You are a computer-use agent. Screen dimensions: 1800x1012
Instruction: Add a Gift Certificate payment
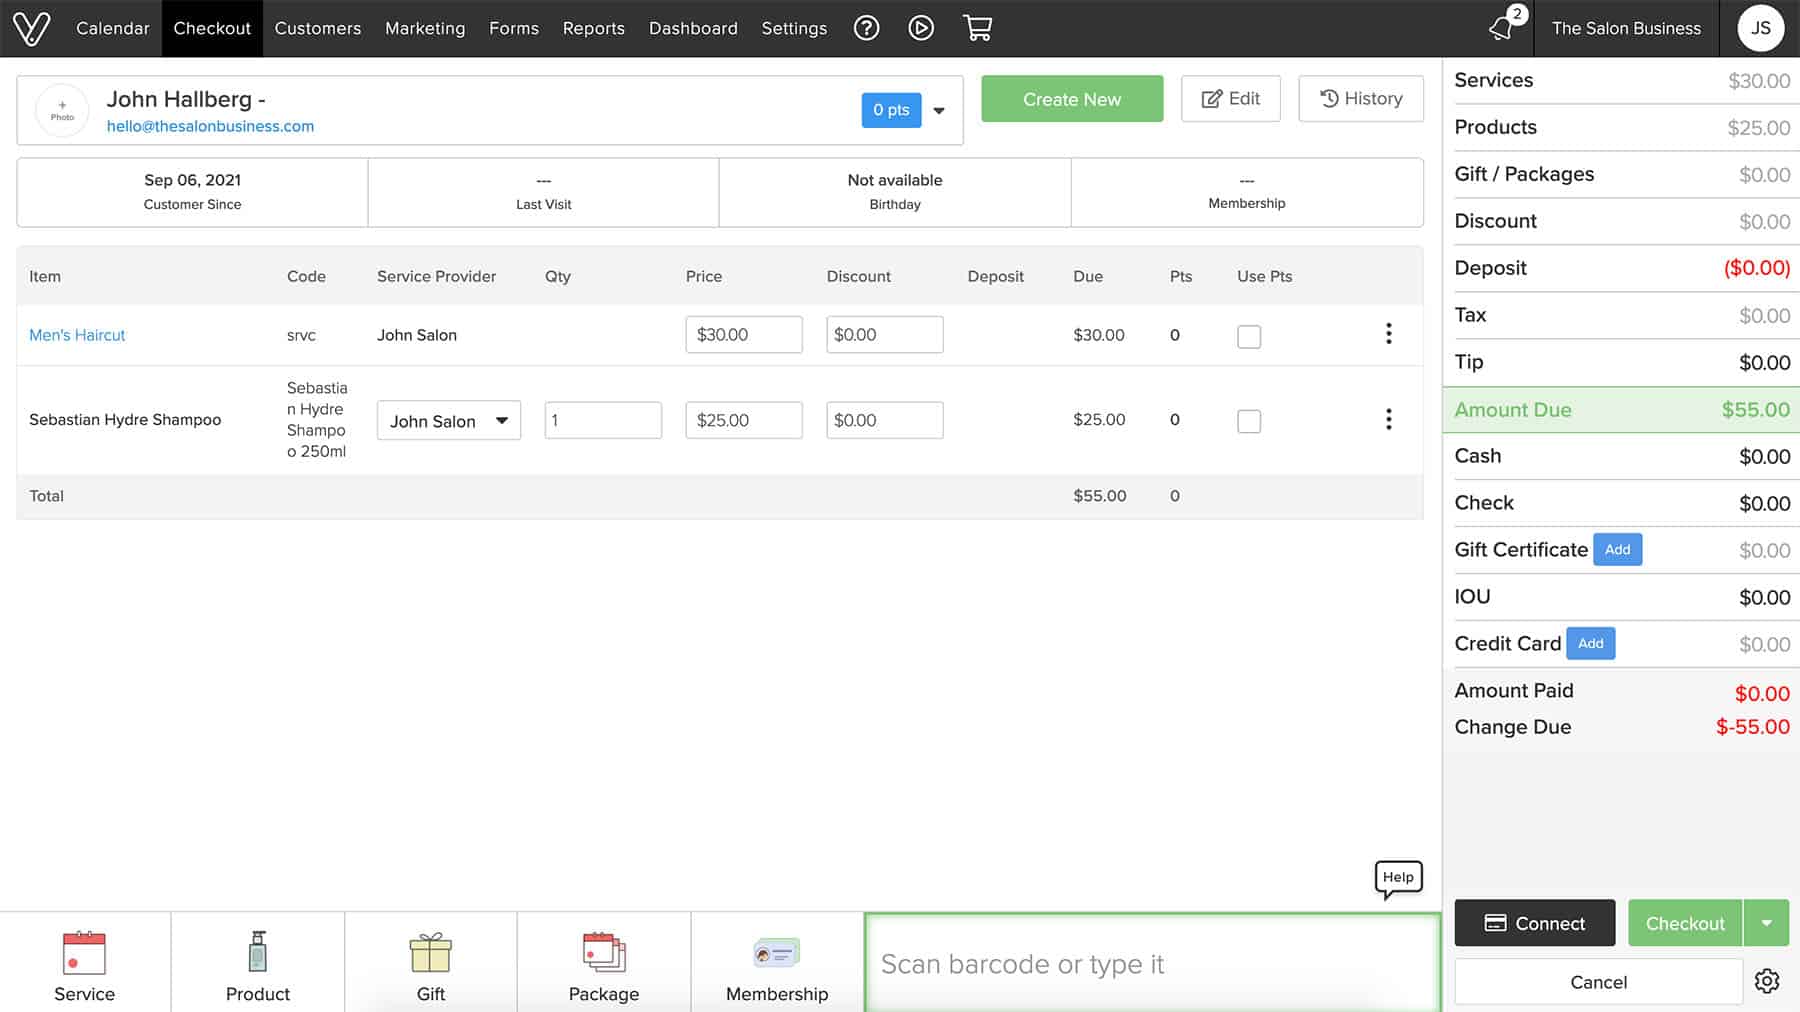coord(1617,549)
